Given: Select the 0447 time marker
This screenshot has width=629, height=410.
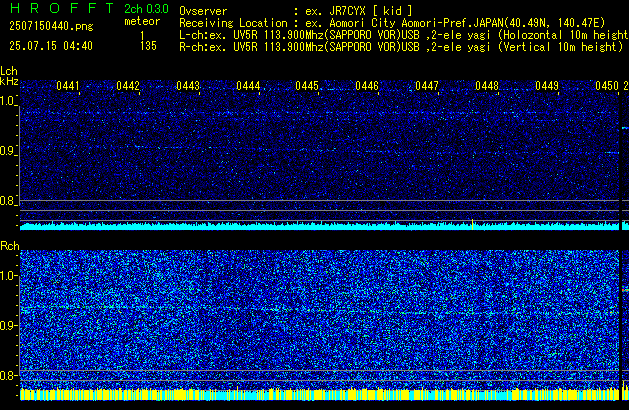Looking at the screenshot, I should point(427,86).
